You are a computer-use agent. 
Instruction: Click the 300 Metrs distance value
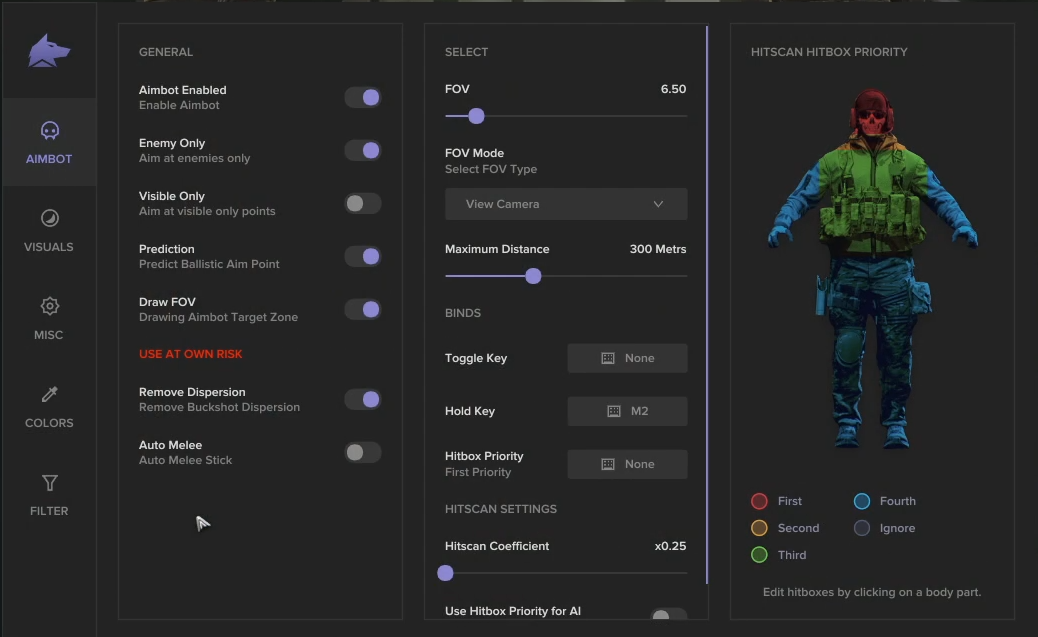[x=657, y=249]
